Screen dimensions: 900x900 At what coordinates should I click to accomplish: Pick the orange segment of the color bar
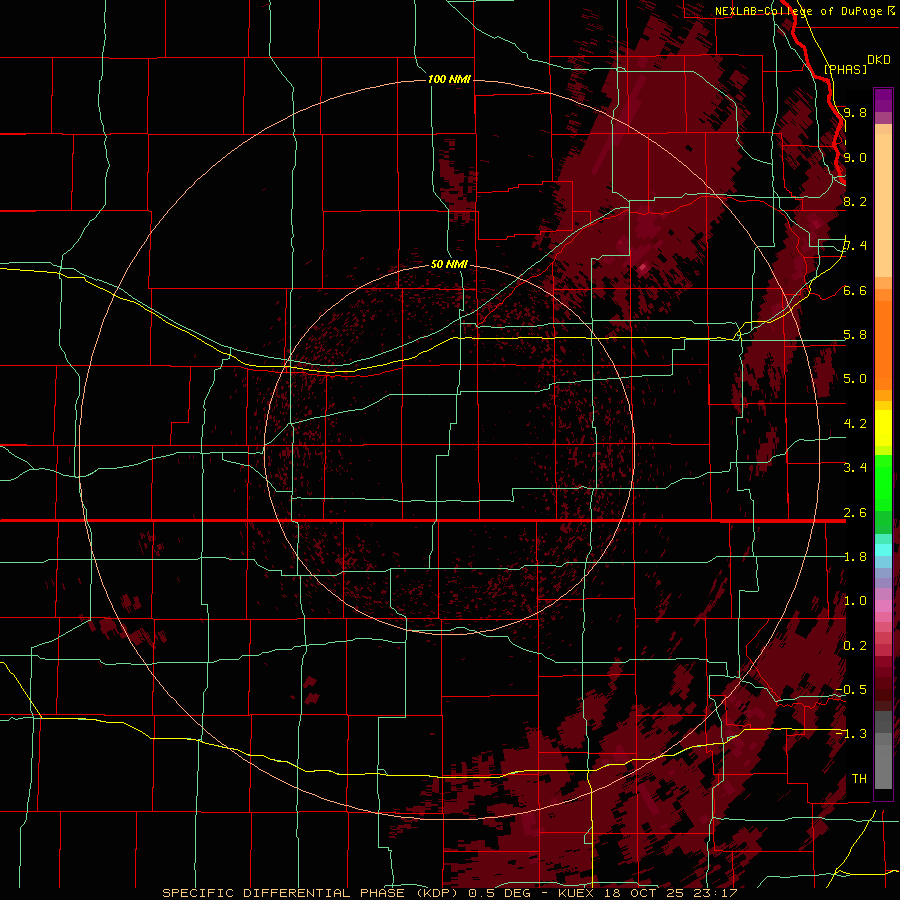coord(883,344)
